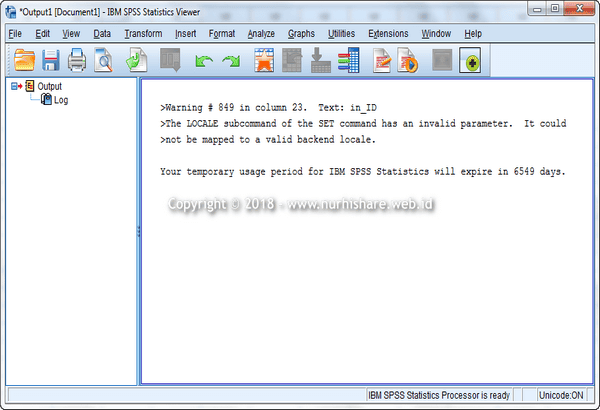Click the SPSS application icon in title bar
Viewport: 600px width, 410px height.
click(x=11, y=12)
